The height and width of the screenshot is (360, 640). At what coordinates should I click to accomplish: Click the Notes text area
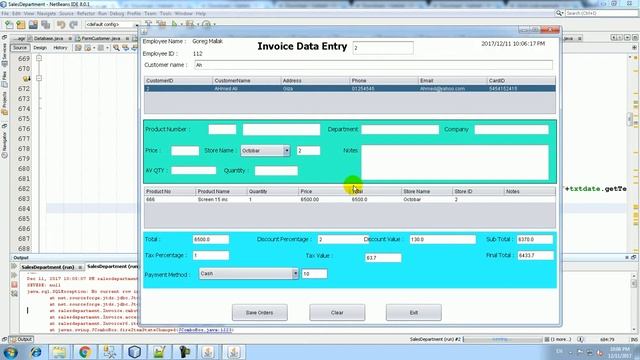[x=455, y=162]
